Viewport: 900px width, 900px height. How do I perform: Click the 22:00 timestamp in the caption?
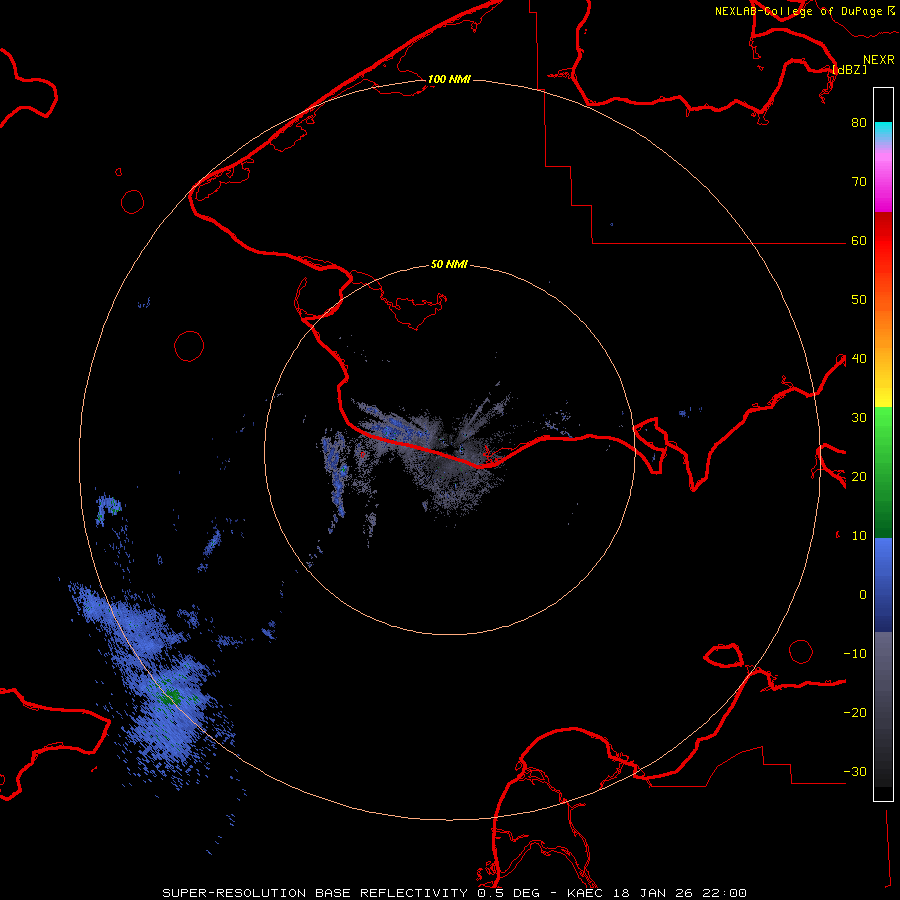(724, 893)
